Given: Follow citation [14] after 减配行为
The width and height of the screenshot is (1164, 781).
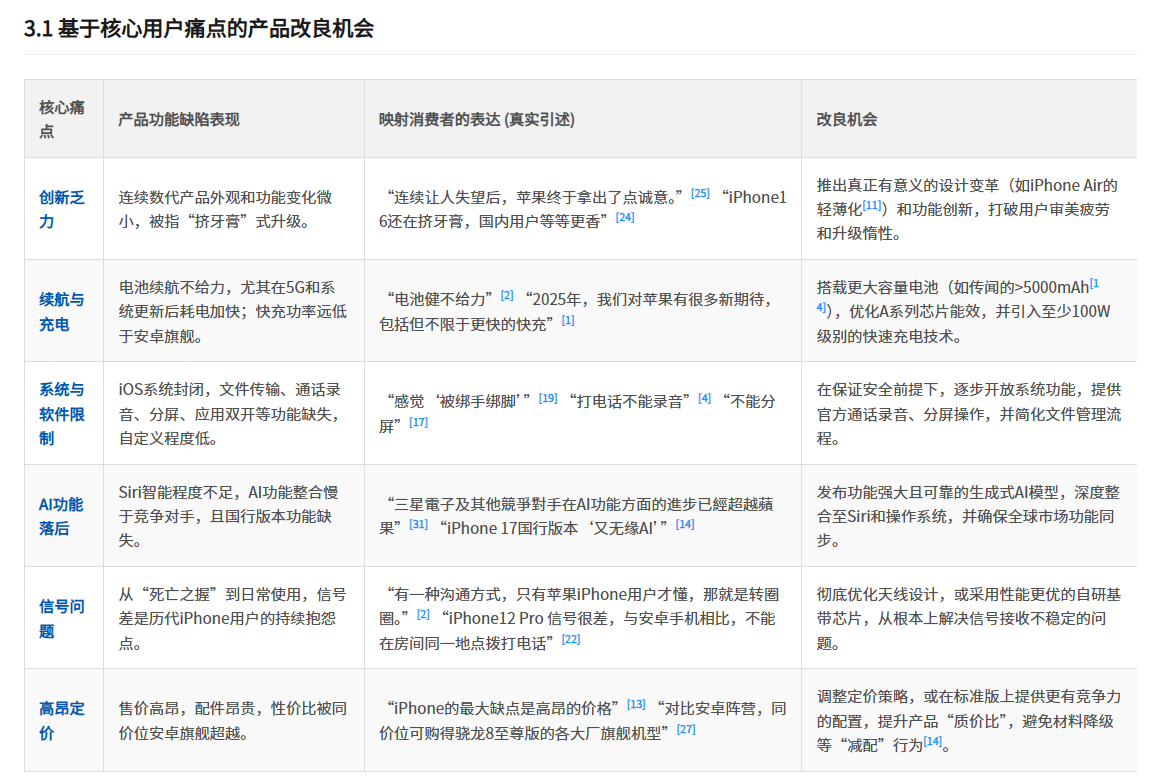Looking at the screenshot, I should [932, 742].
